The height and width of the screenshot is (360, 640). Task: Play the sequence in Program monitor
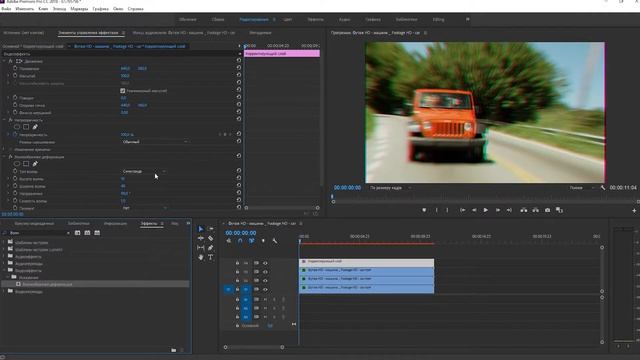point(486,210)
